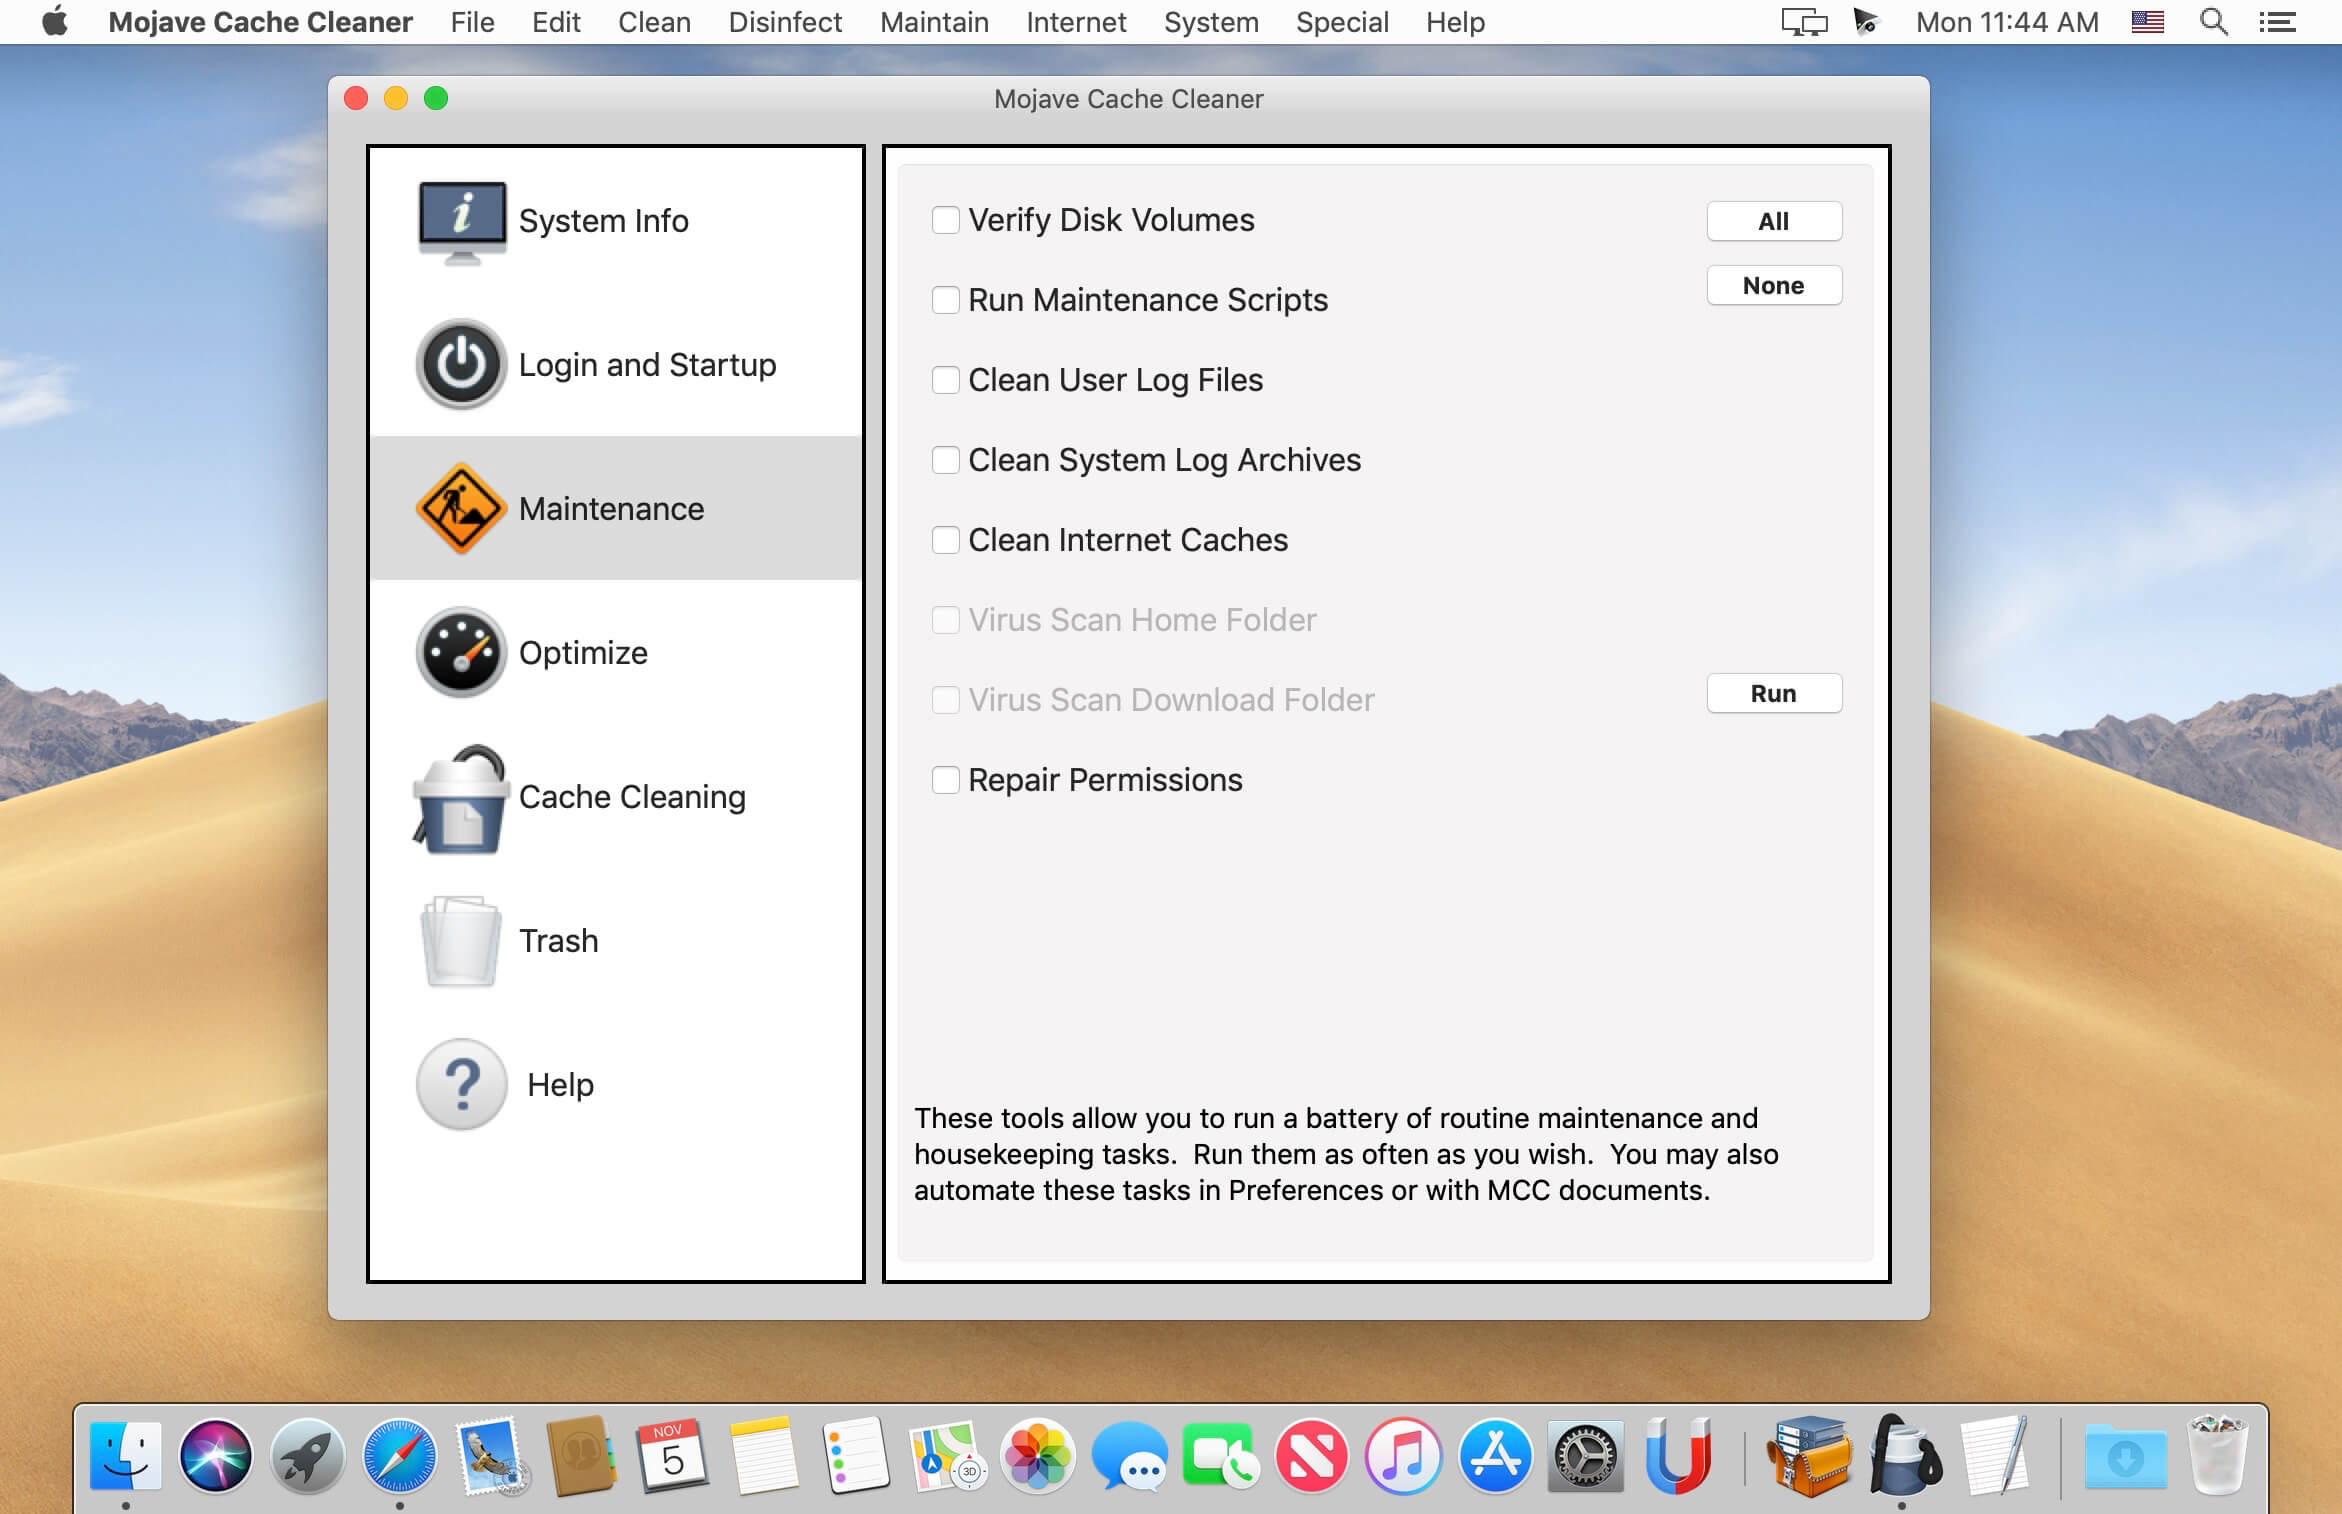Open Calendar icon showing Nov 5
This screenshot has width=2342, height=1514.
tap(672, 1455)
